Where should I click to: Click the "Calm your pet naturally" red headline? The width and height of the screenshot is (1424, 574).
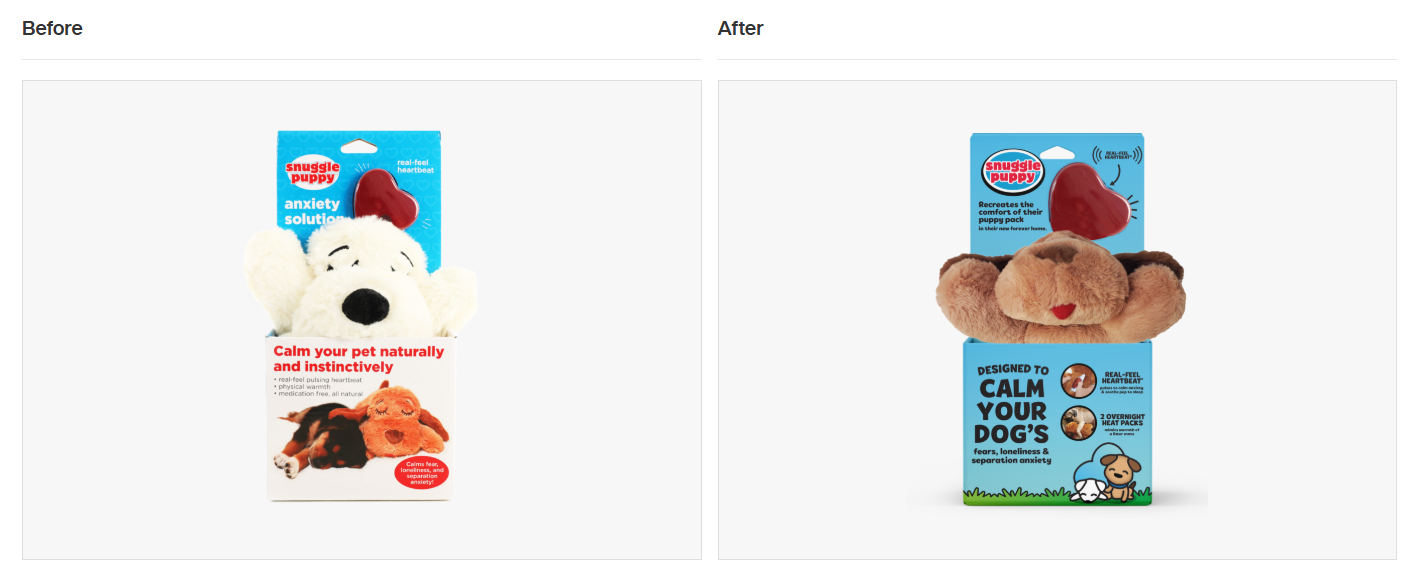tap(359, 359)
